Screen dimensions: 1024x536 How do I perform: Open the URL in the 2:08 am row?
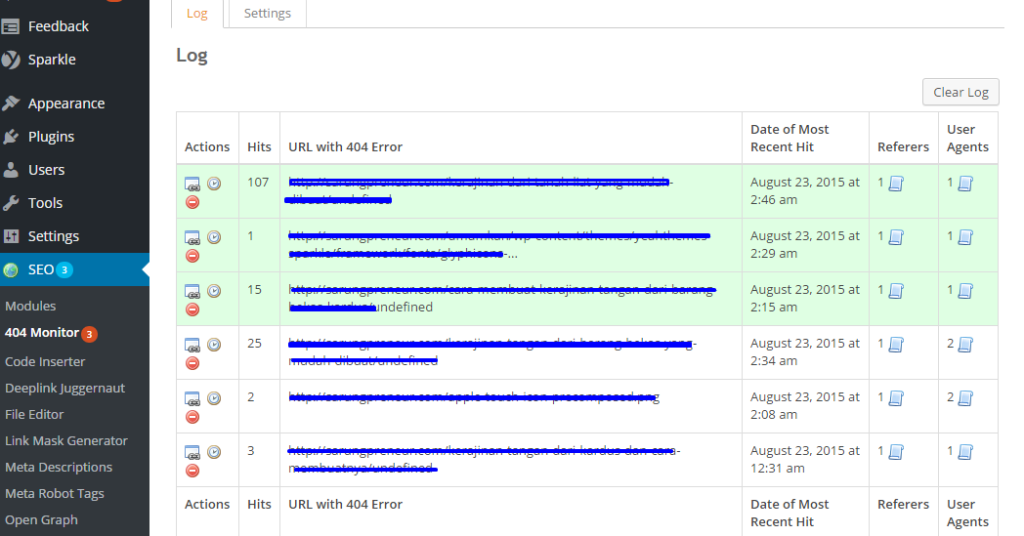(192, 398)
